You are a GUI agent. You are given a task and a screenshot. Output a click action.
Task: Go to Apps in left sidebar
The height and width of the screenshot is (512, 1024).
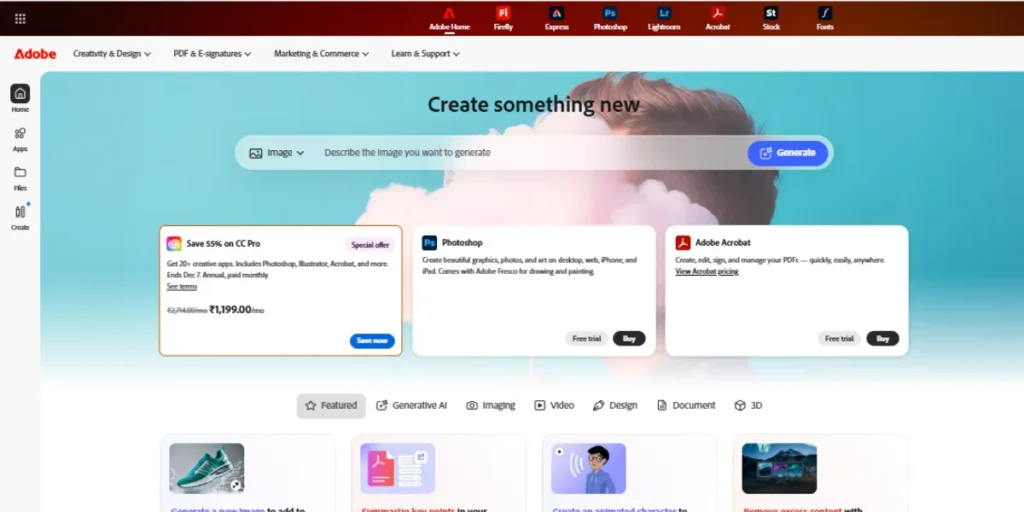(20, 138)
